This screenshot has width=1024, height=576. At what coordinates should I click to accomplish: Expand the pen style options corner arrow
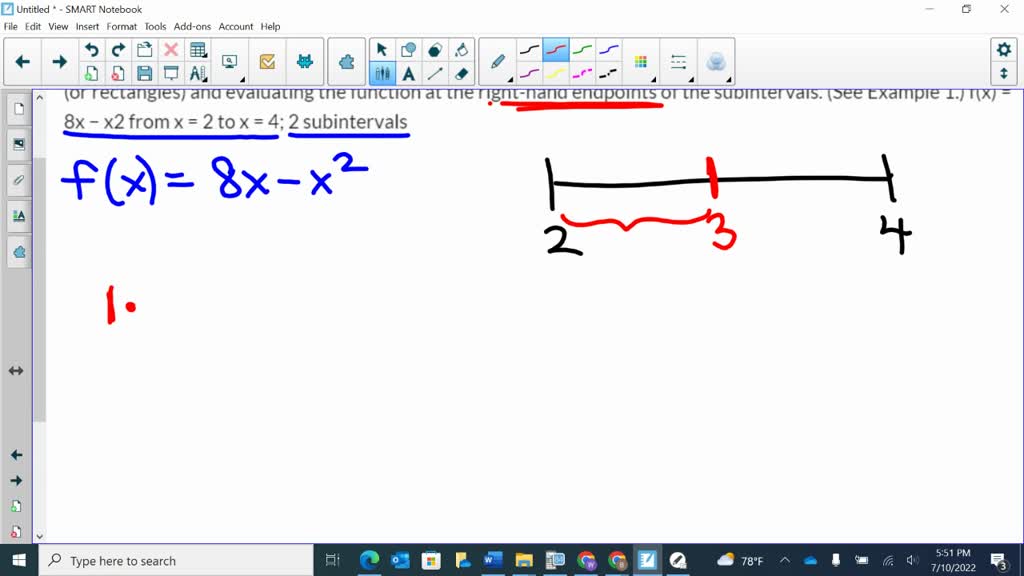(x=512, y=78)
